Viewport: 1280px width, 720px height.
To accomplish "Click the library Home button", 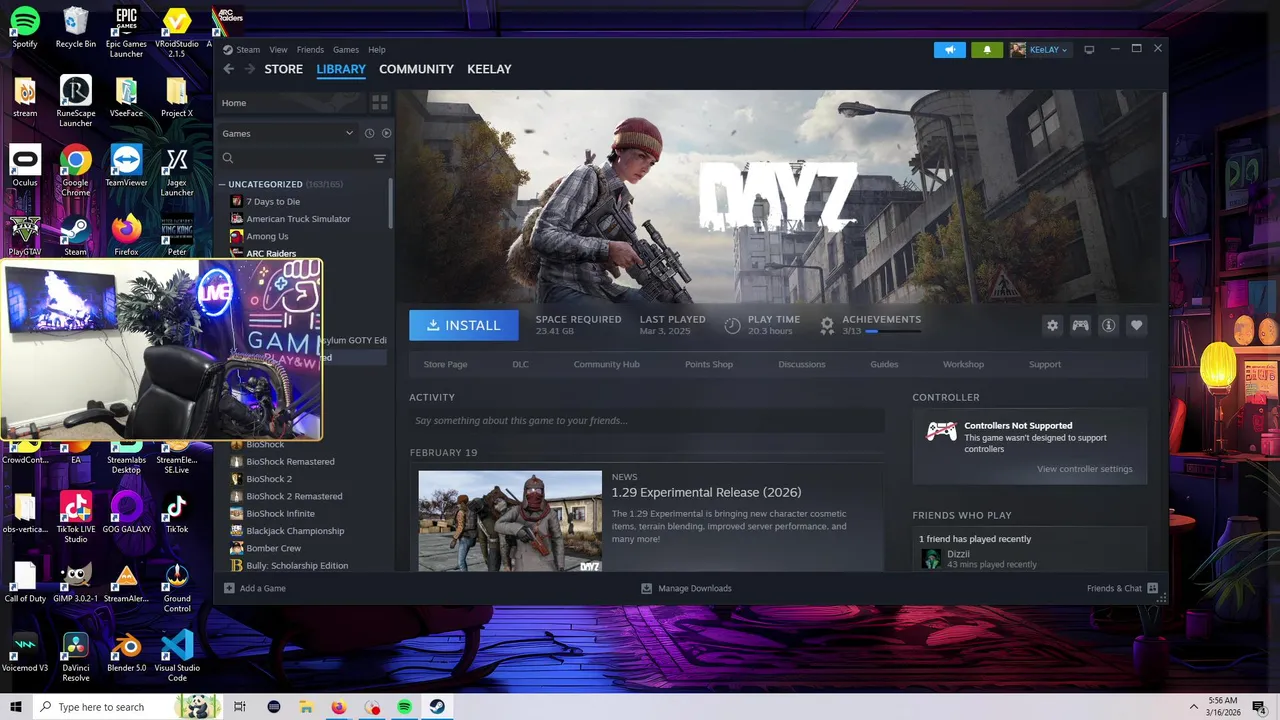I will 292,103.
